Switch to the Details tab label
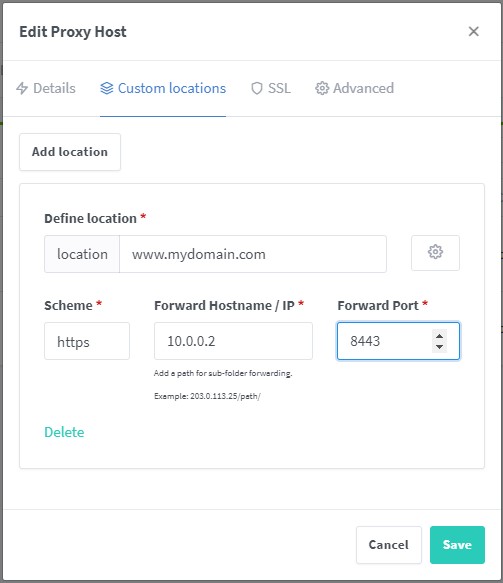 tap(54, 88)
